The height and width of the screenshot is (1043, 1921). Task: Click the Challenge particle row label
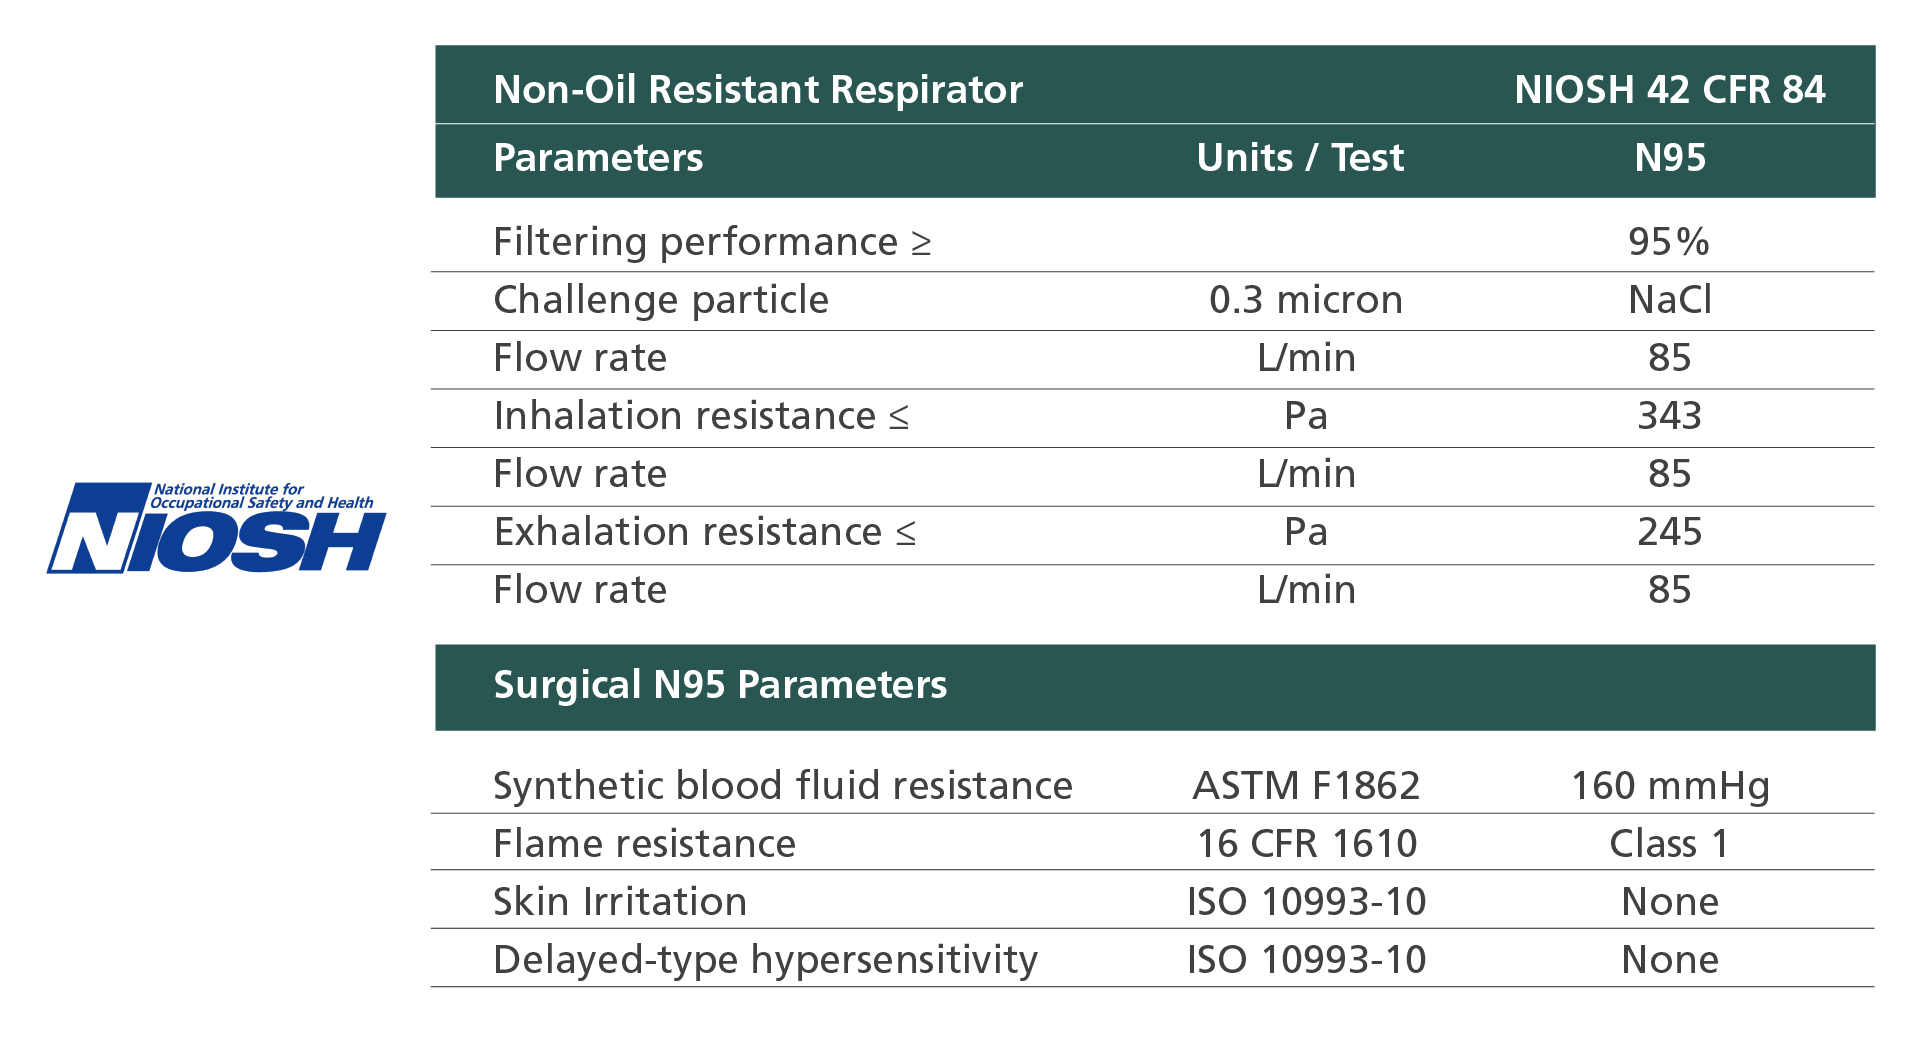(661, 300)
